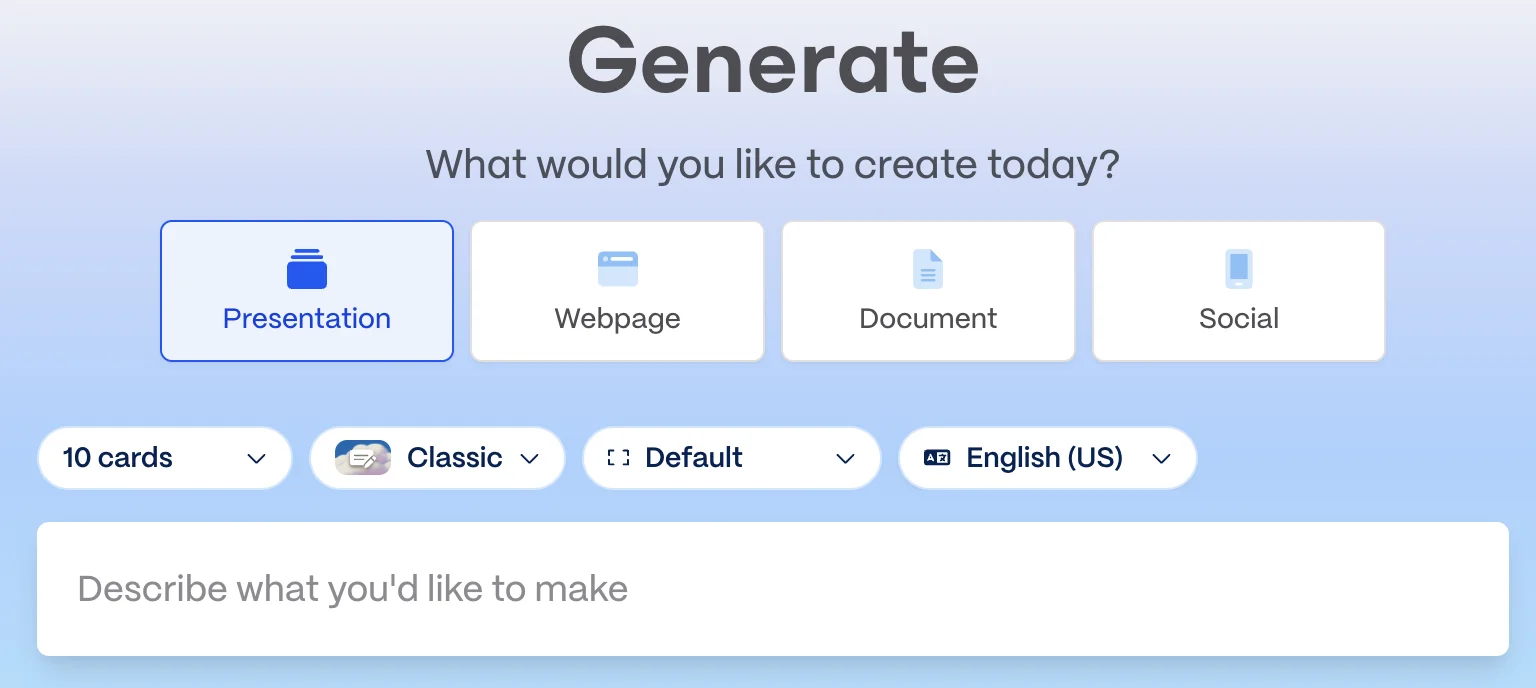Open the 10 cards dropdown
The image size is (1536, 688).
(x=165, y=458)
